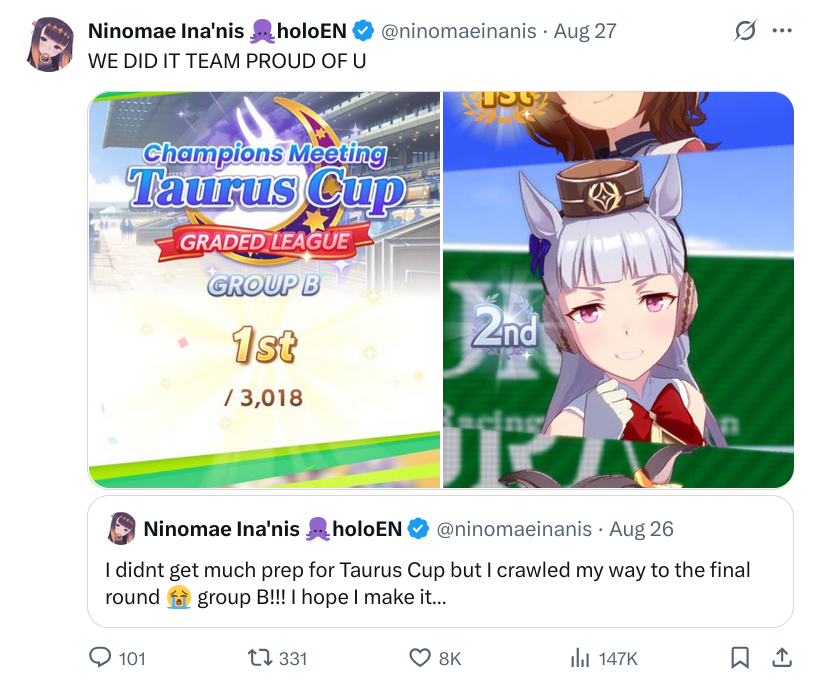Open replies via the comment bubble icon
Screen dimensions: 815x687
click(x=100, y=657)
